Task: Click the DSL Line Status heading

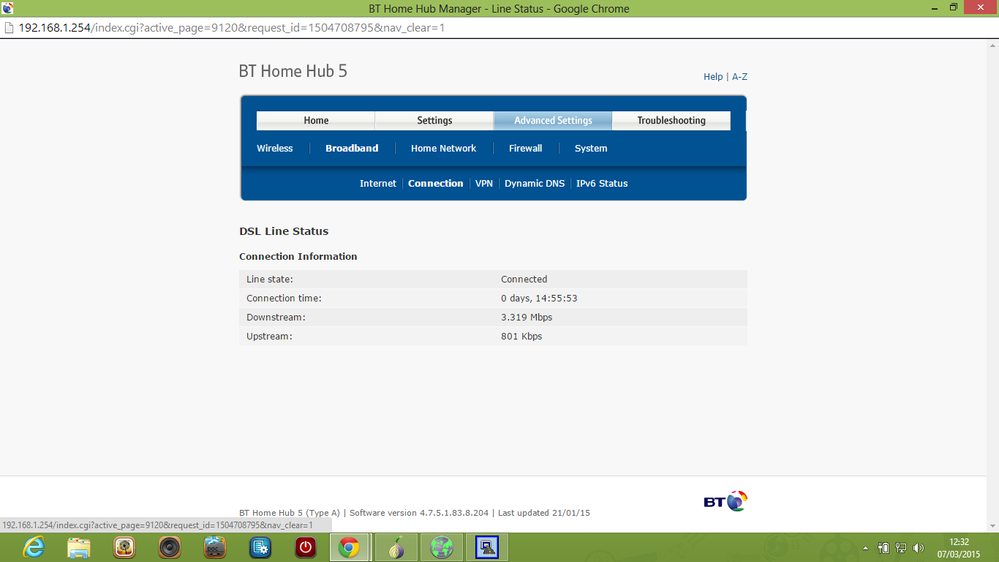Action: coord(284,231)
